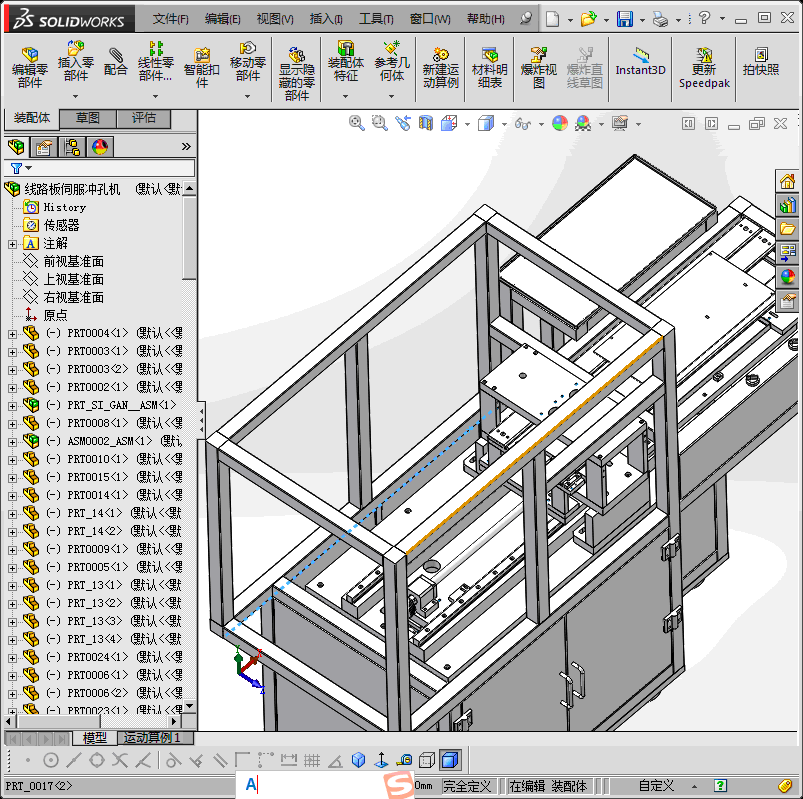Screen dimensions: 803x799
Task: Click Section View icon
Action: click(x=426, y=123)
